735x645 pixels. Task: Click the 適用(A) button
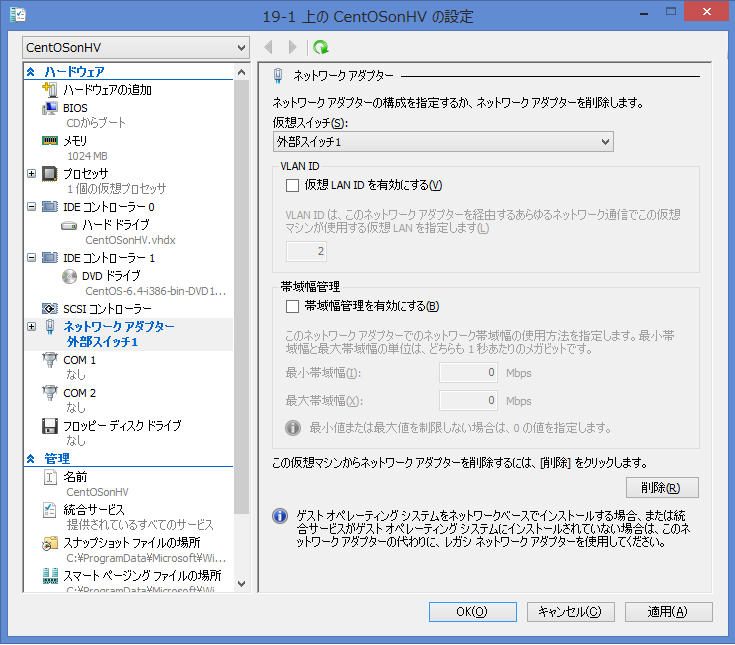[x=668, y=612]
